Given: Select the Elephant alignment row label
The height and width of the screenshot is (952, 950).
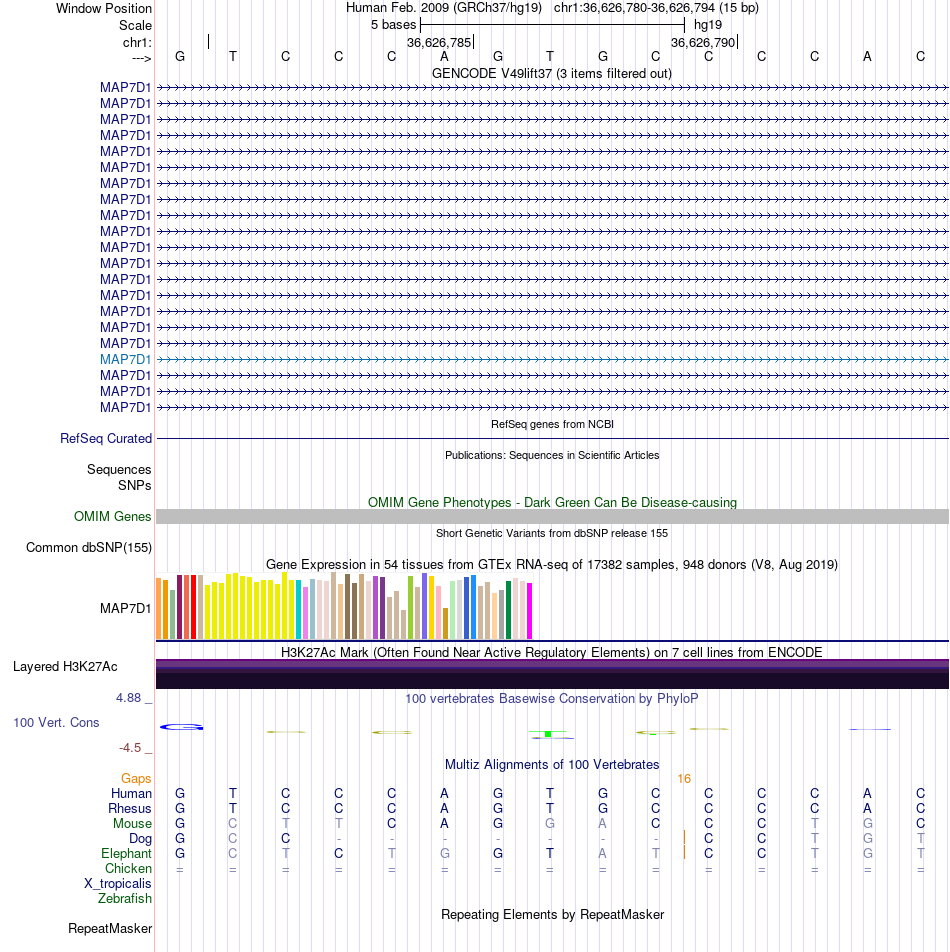Looking at the screenshot, I should [x=126, y=854].
